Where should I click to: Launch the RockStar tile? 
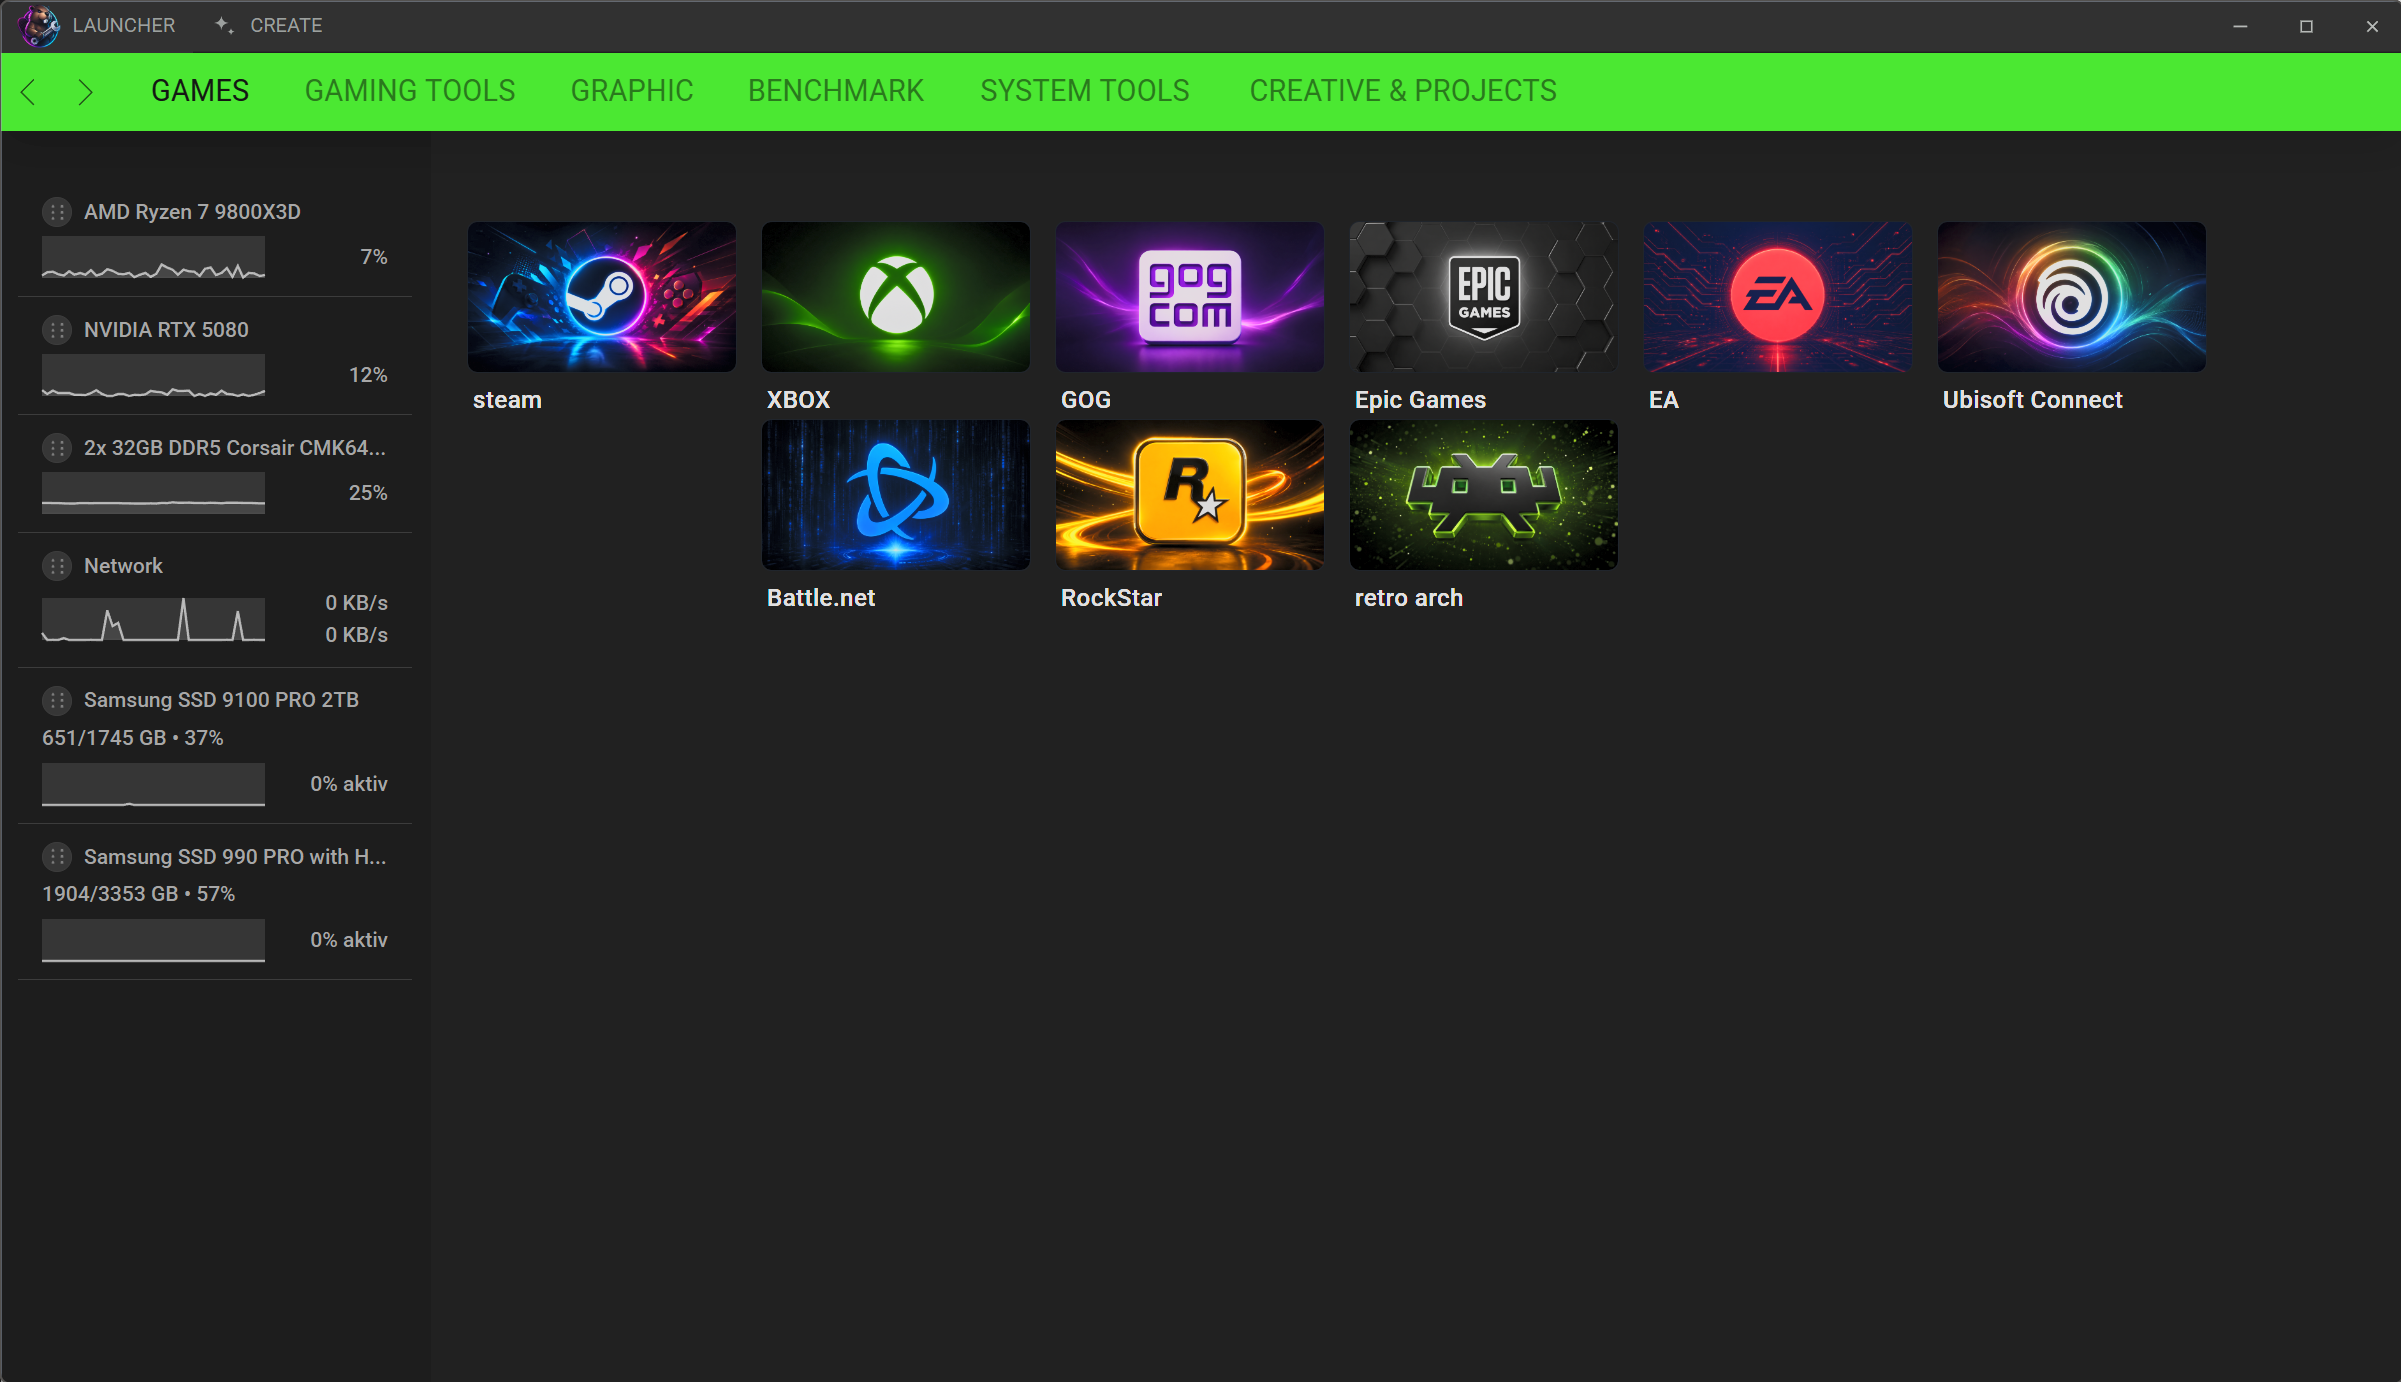click(x=1190, y=495)
